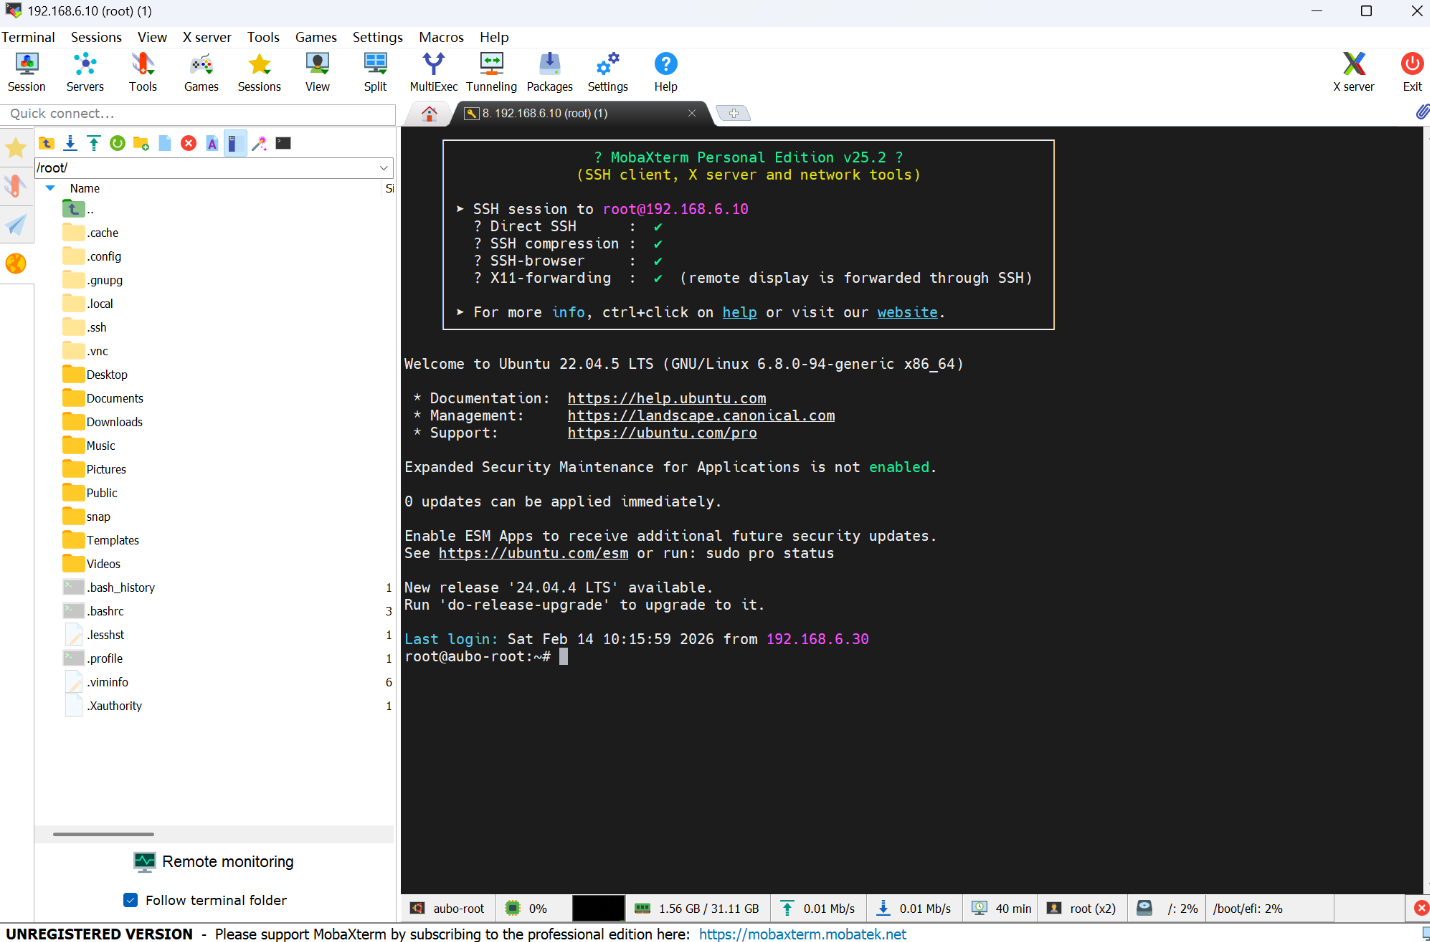The height and width of the screenshot is (942, 1430).
Task: Go to parent folder in SFTP toolbar
Action: [x=47, y=143]
